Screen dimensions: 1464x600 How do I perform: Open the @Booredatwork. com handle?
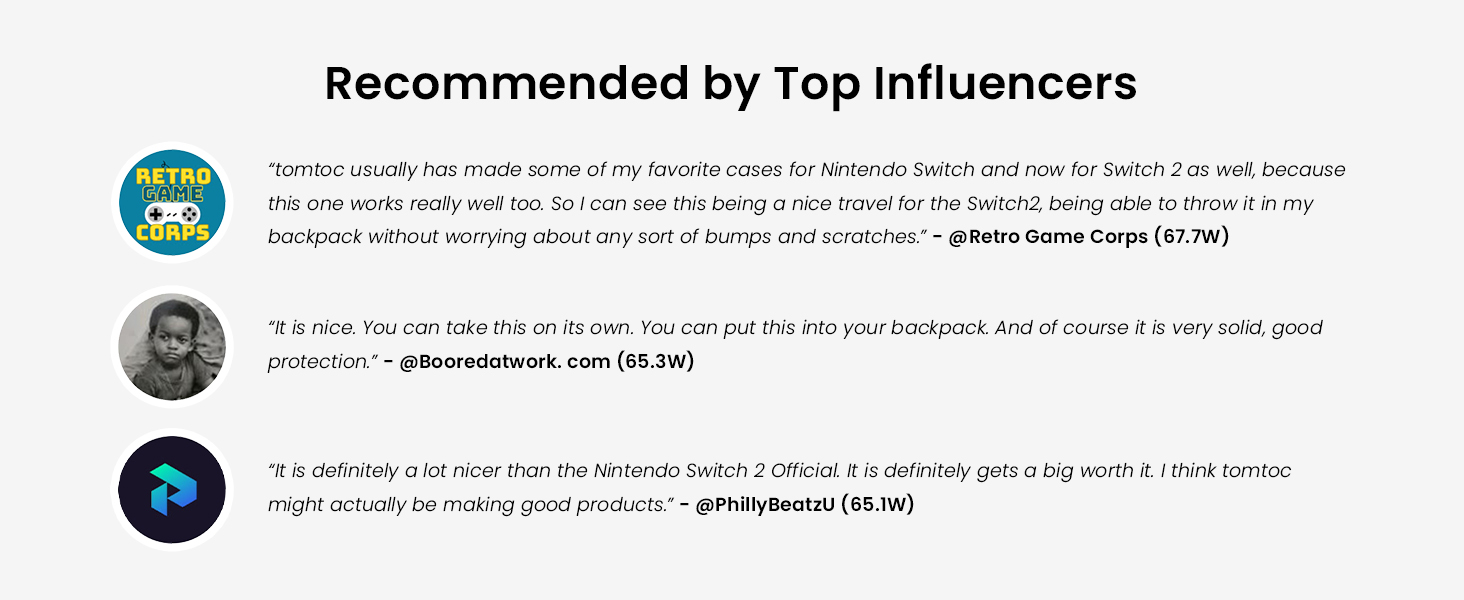[504, 362]
